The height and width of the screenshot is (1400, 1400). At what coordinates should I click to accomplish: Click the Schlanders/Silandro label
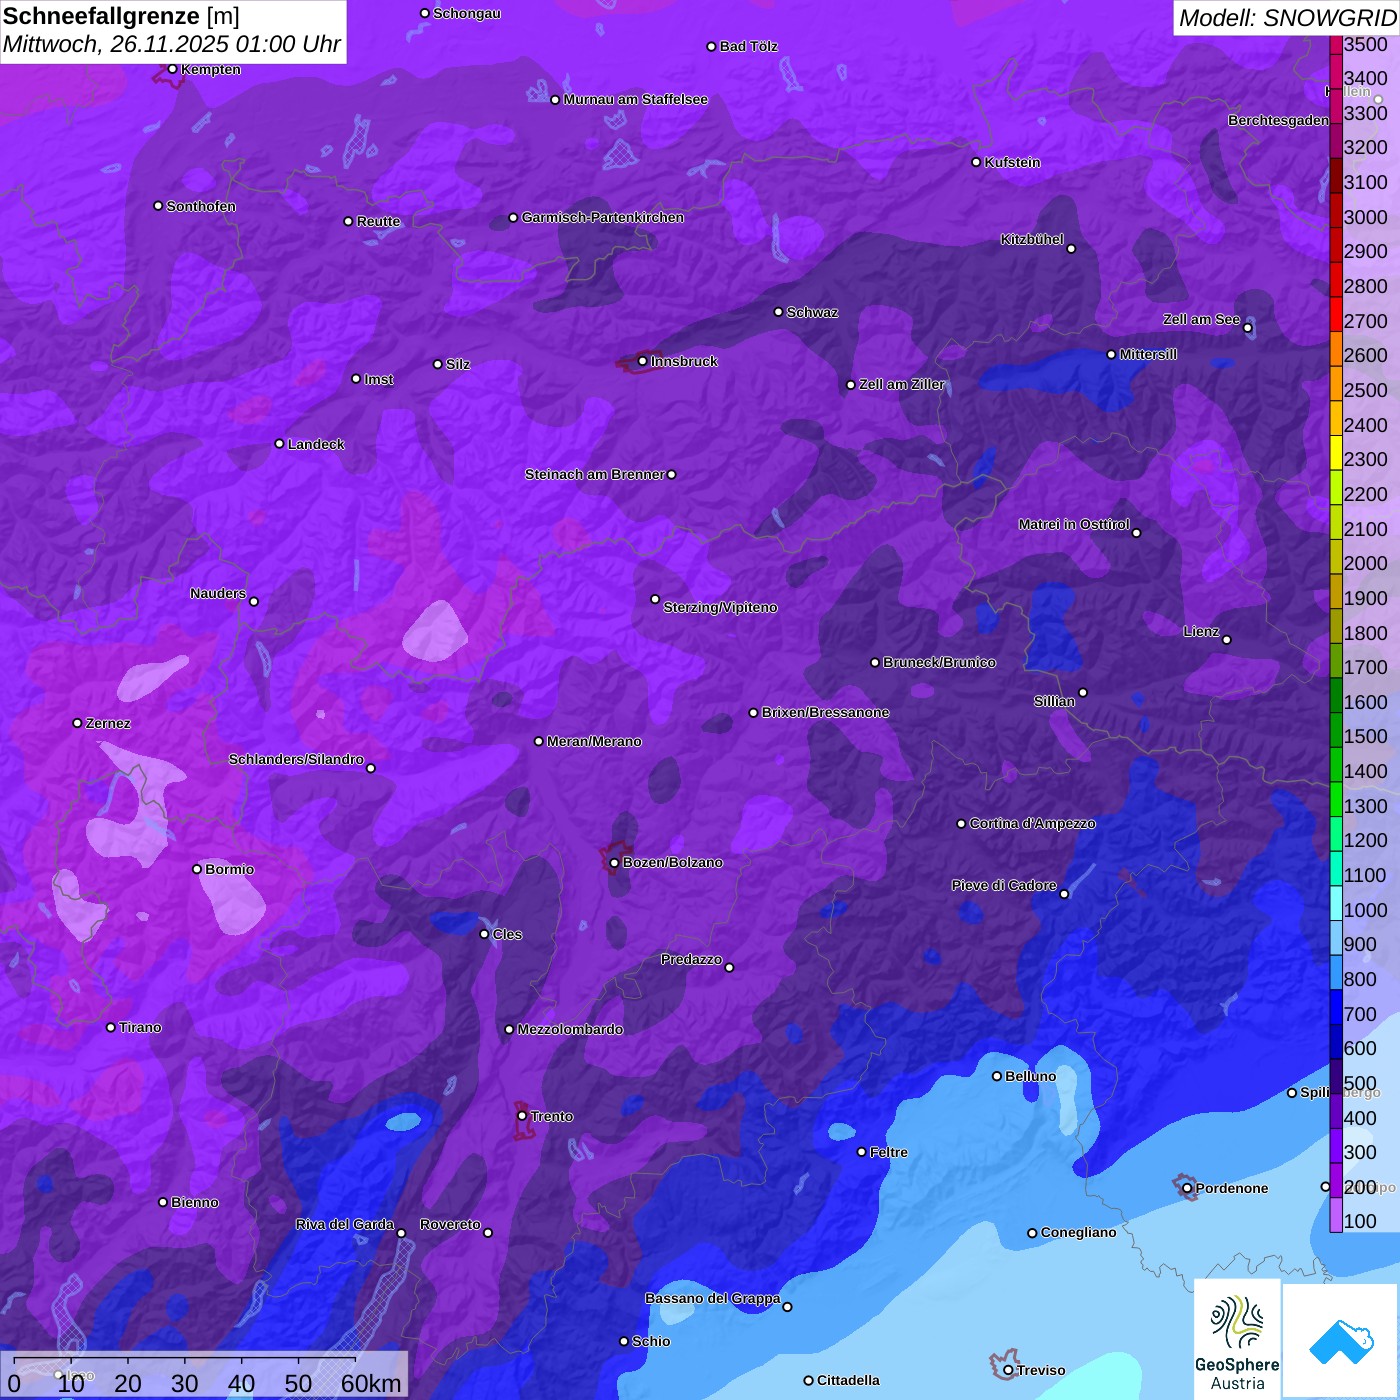(296, 759)
